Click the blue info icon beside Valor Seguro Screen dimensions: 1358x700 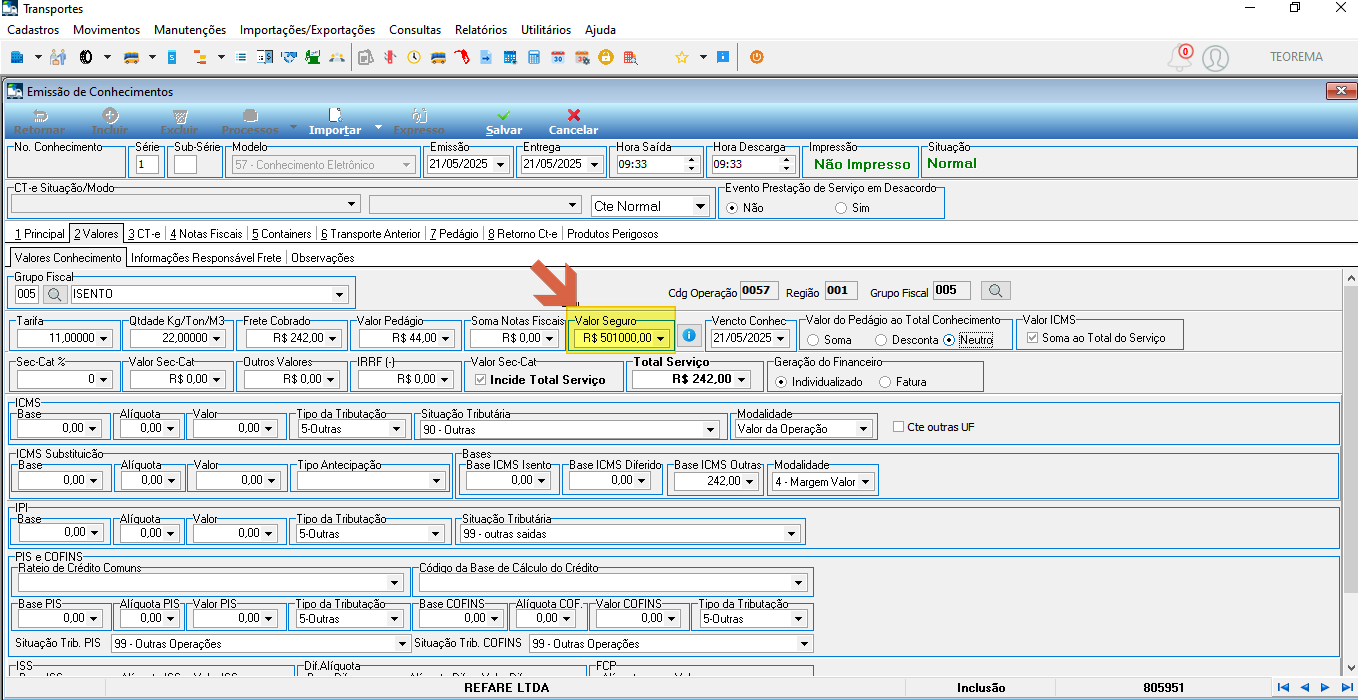click(x=688, y=336)
